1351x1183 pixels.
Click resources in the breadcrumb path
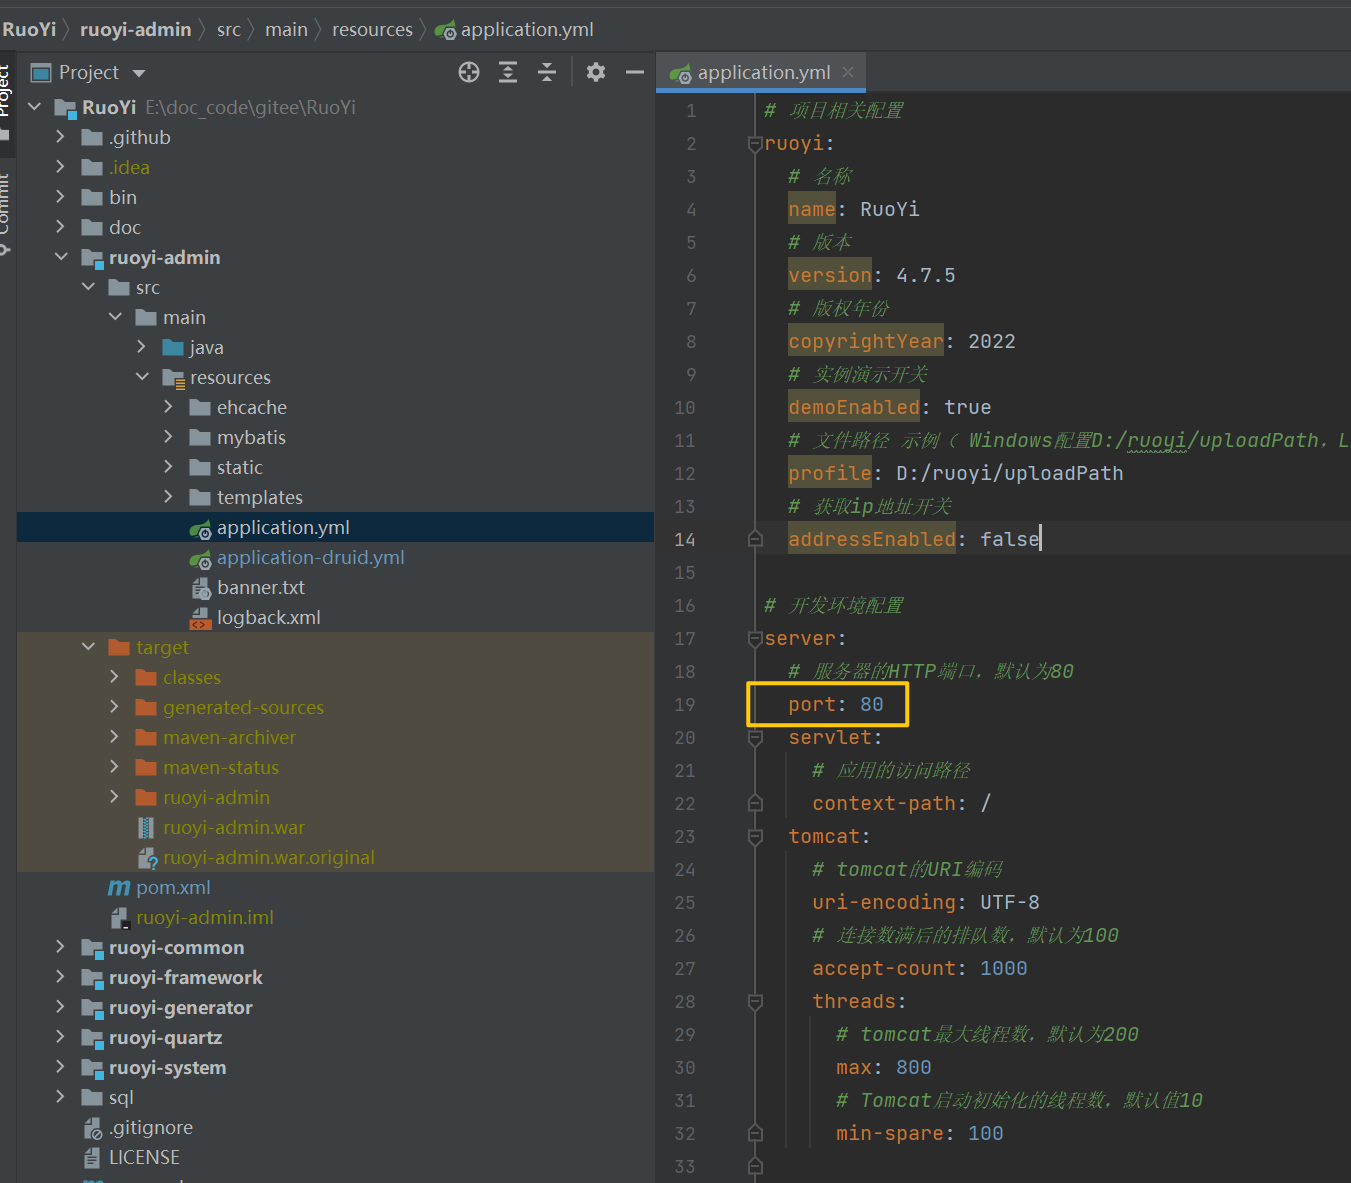[372, 29]
